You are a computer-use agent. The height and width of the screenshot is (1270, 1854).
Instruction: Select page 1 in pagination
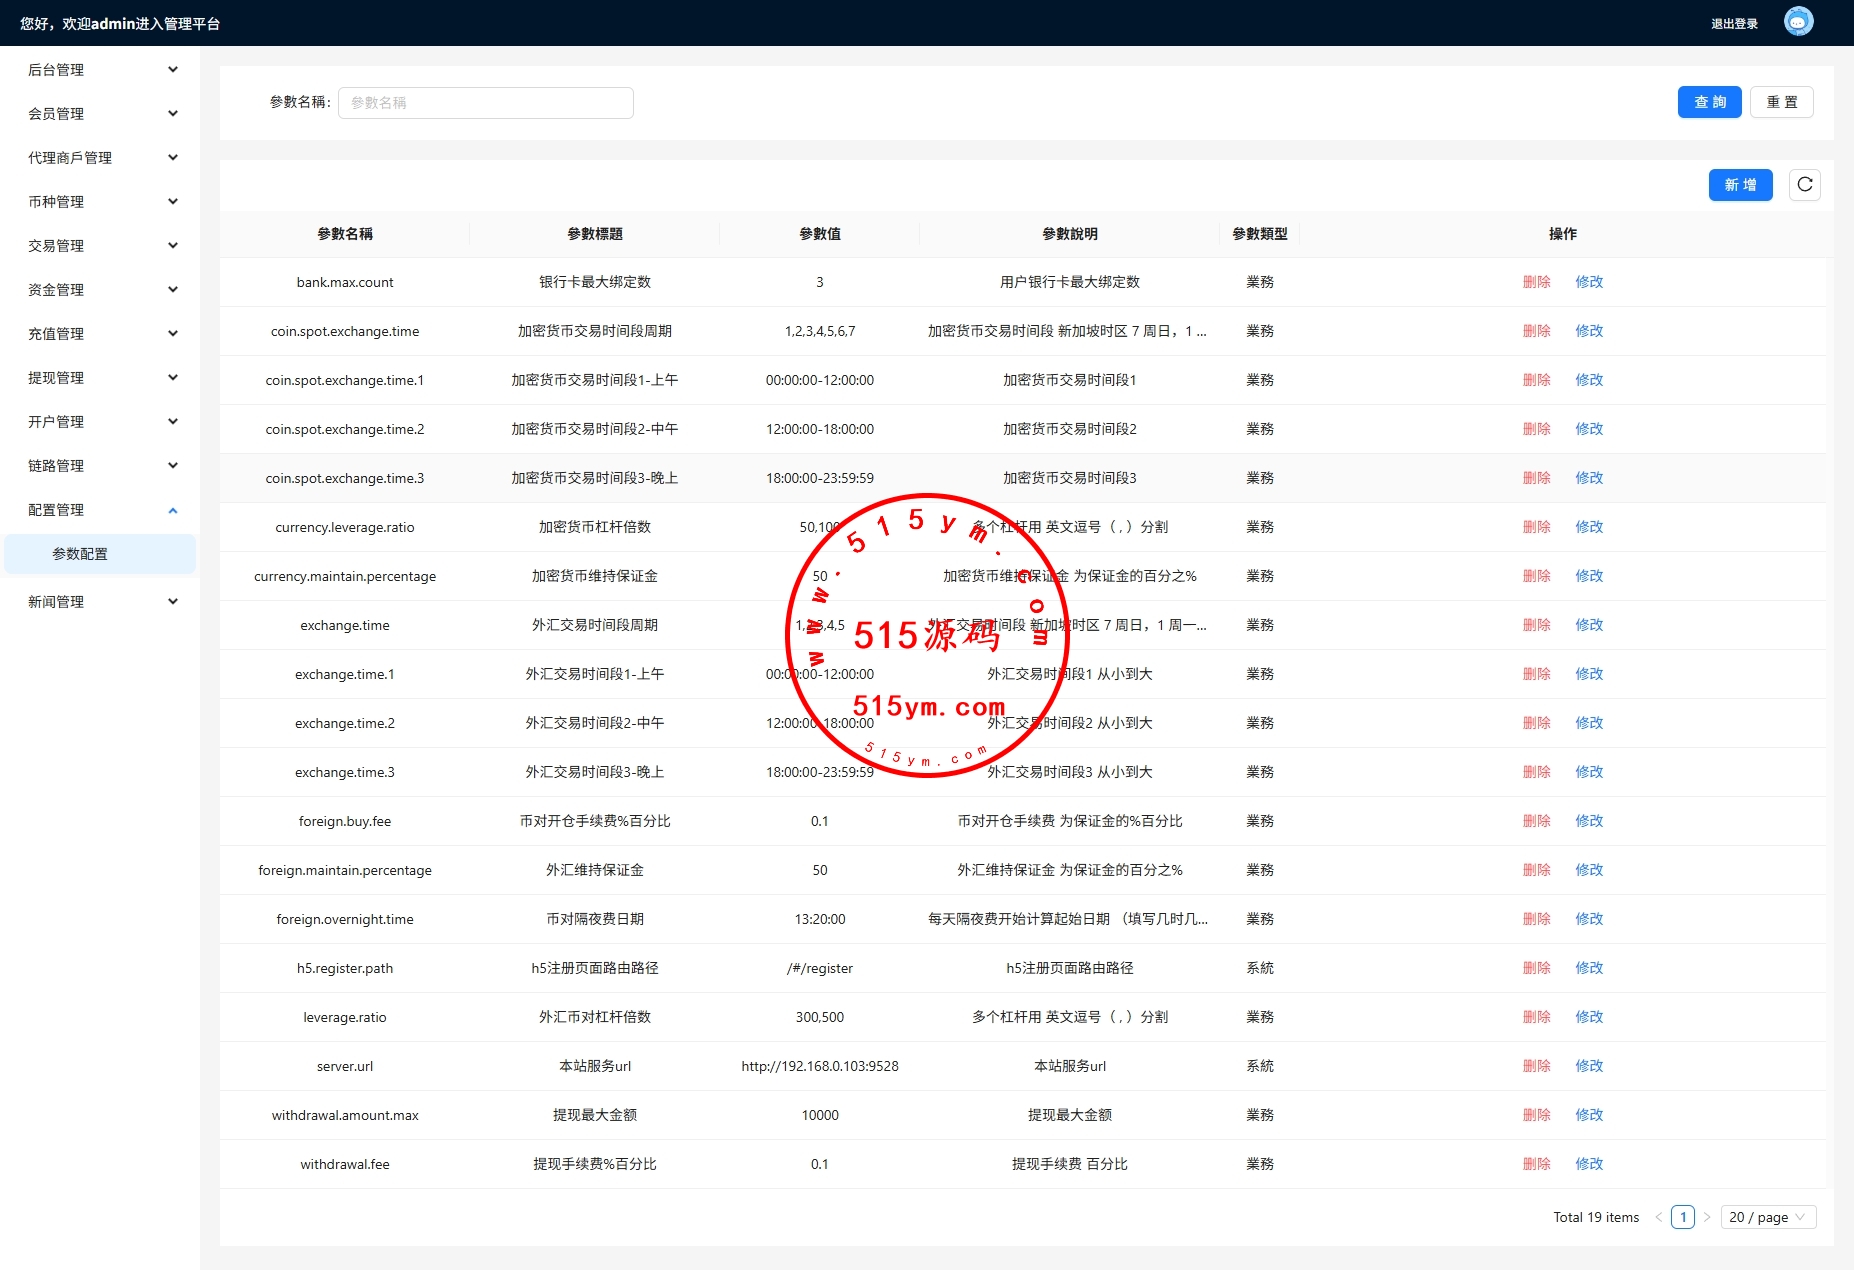click(x=1683, y=1217)
